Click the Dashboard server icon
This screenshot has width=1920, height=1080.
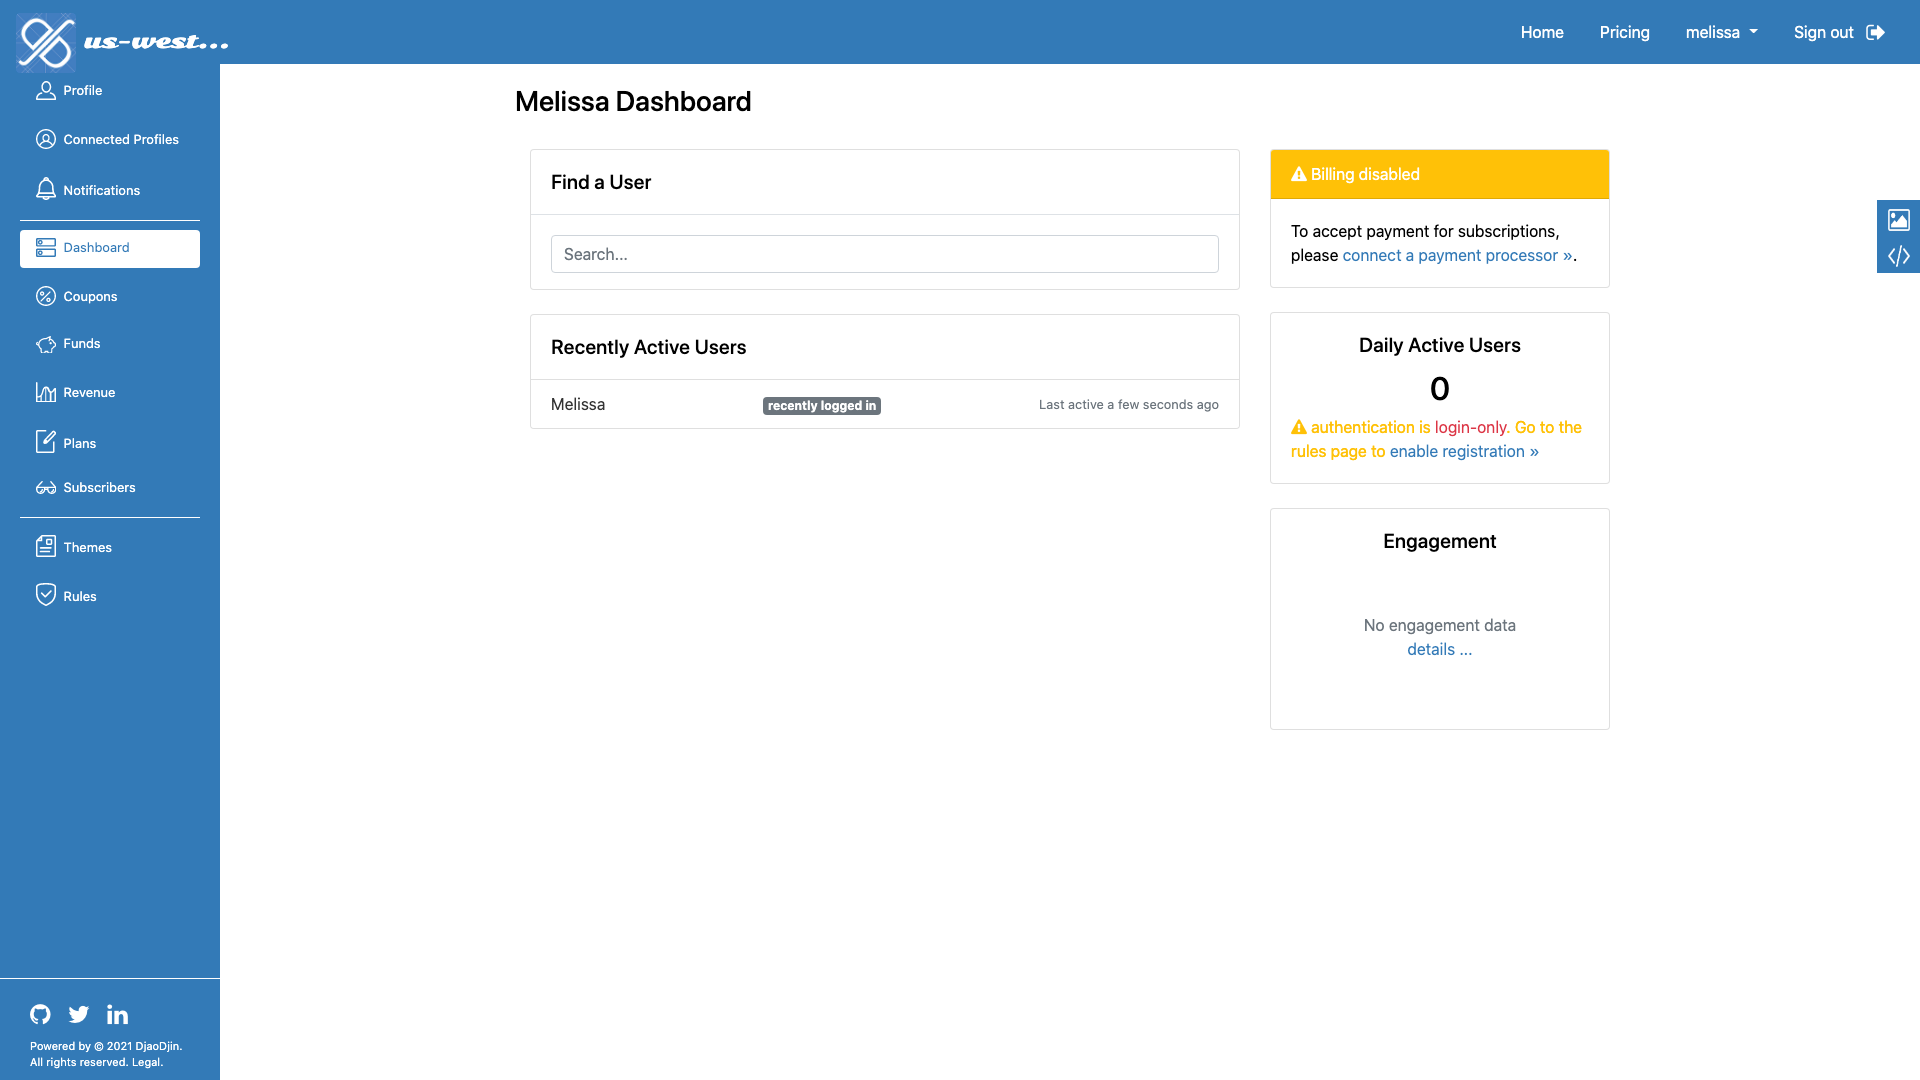click(x=46, y=248)
